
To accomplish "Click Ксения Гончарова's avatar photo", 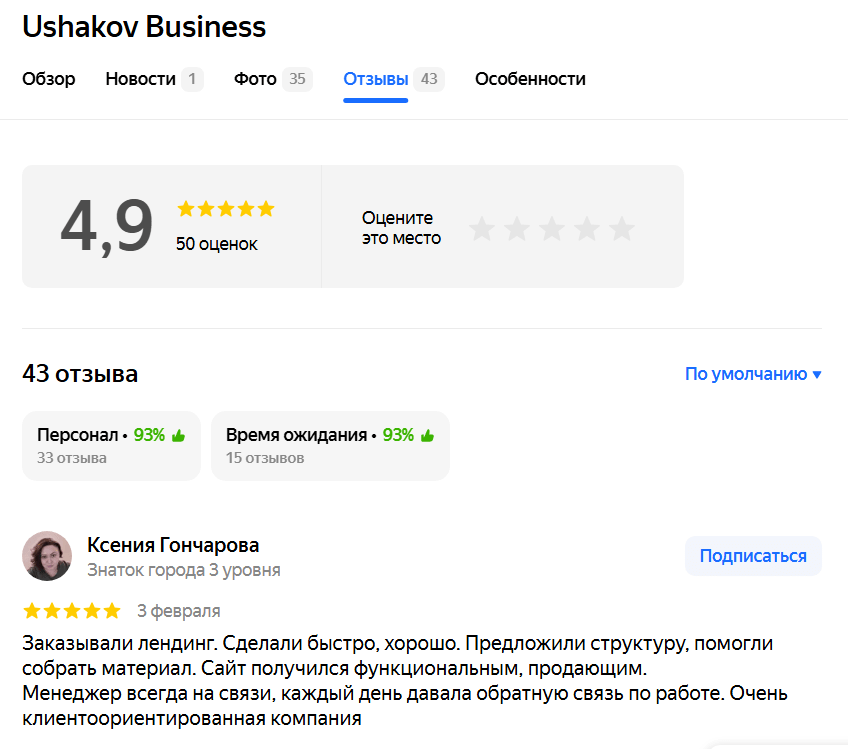I will (x=47, y=556).
